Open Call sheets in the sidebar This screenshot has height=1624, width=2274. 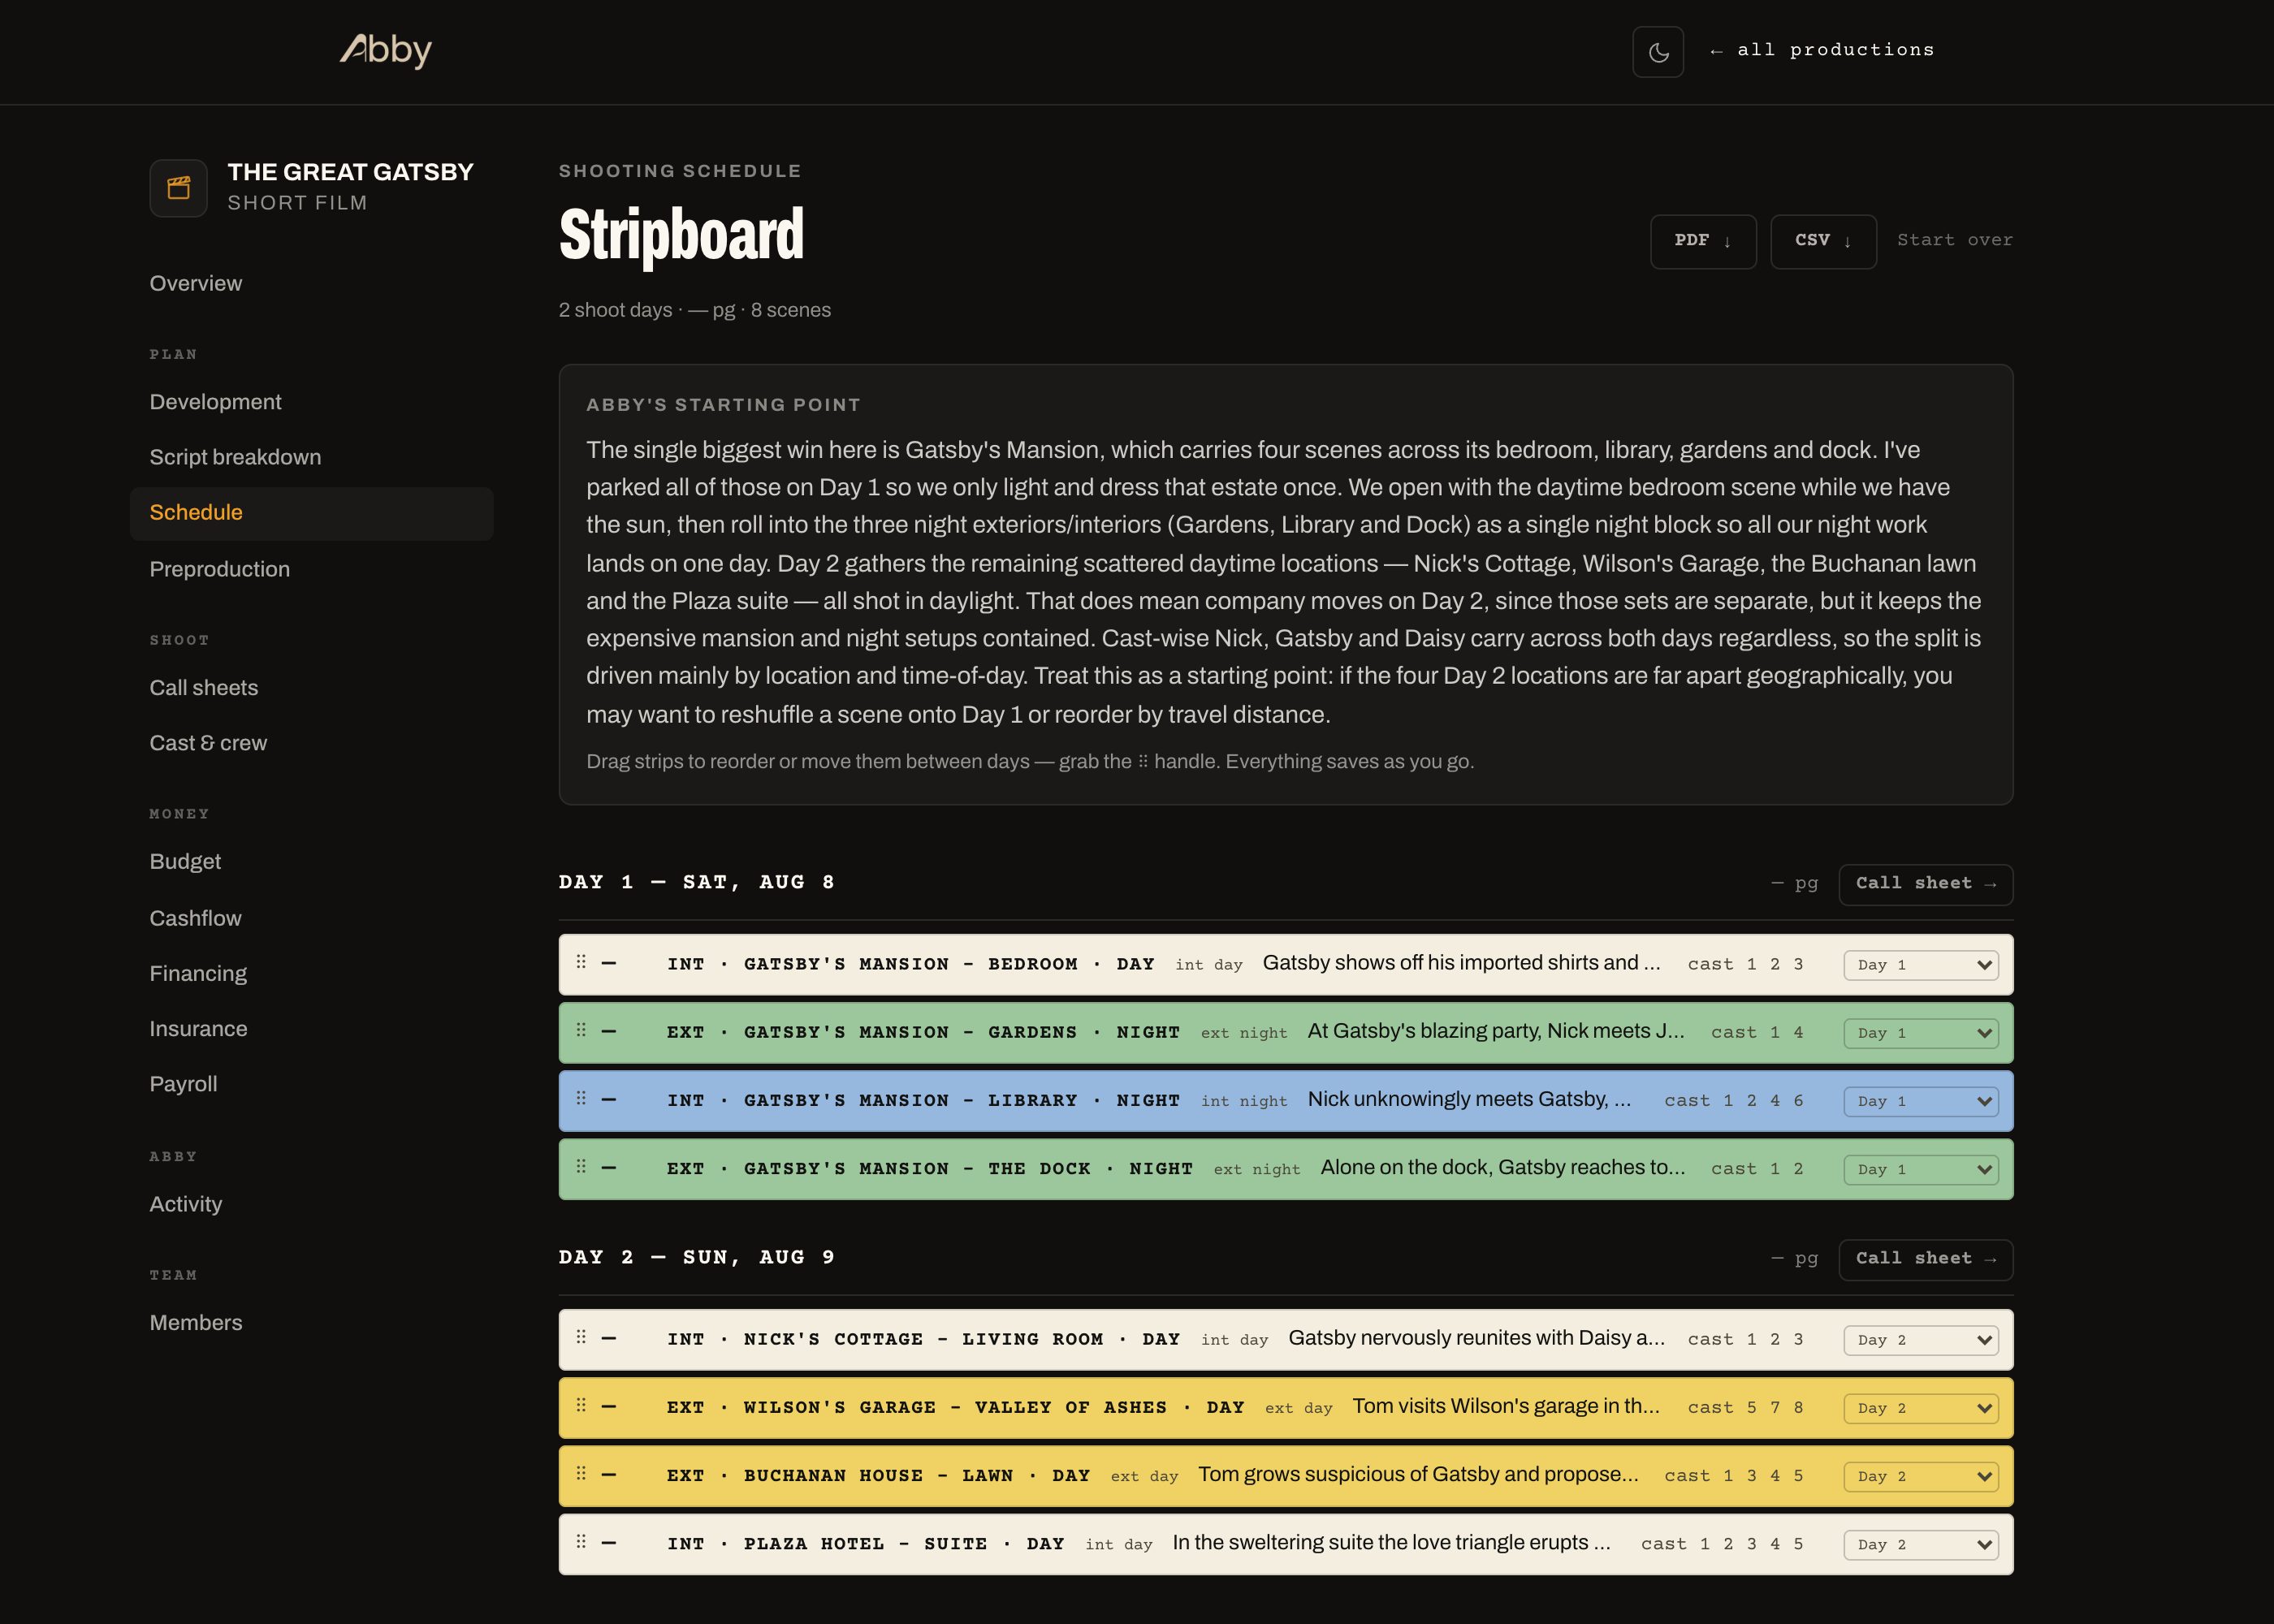tap(204, 688)
